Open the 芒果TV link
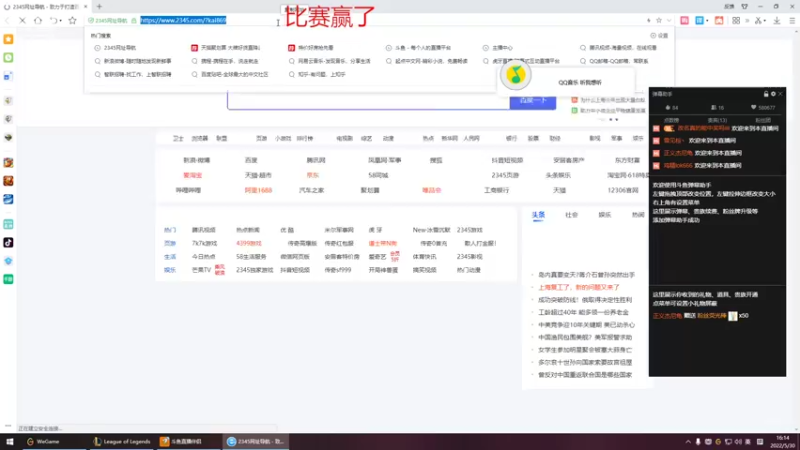800x450 pixels. coord(201,270)
